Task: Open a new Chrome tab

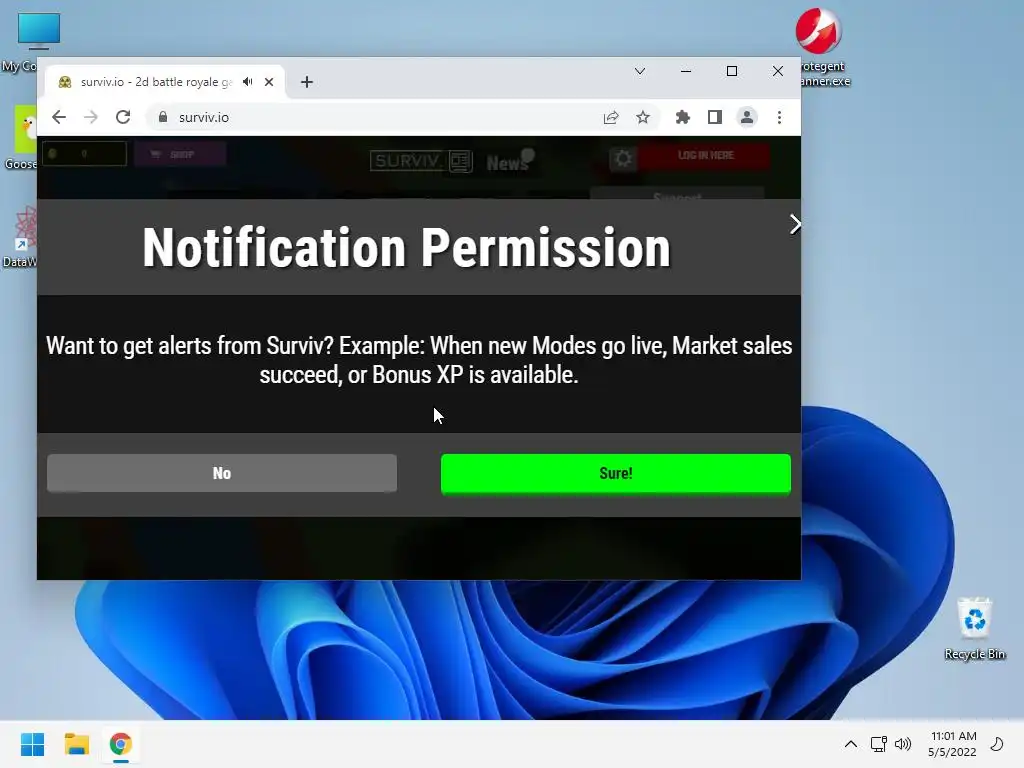Action: pyautogui.click(x=307, y=82)
